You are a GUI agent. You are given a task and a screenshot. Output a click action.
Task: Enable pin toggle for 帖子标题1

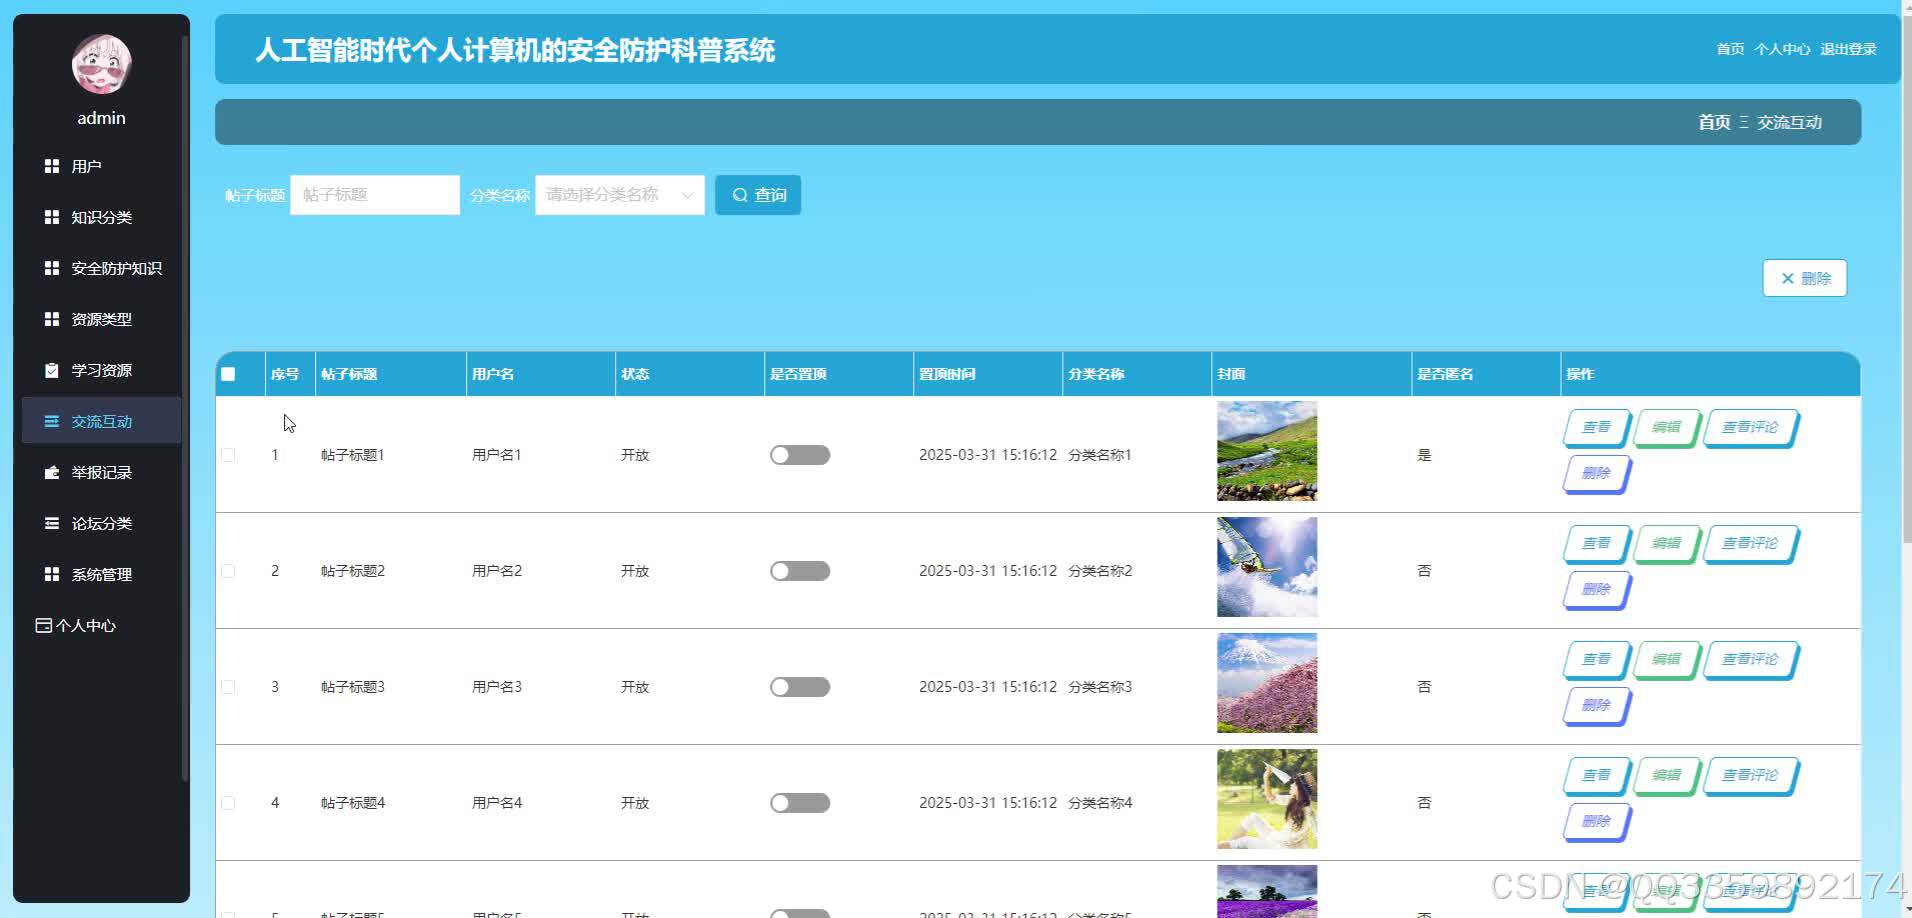tap(799, 454)
